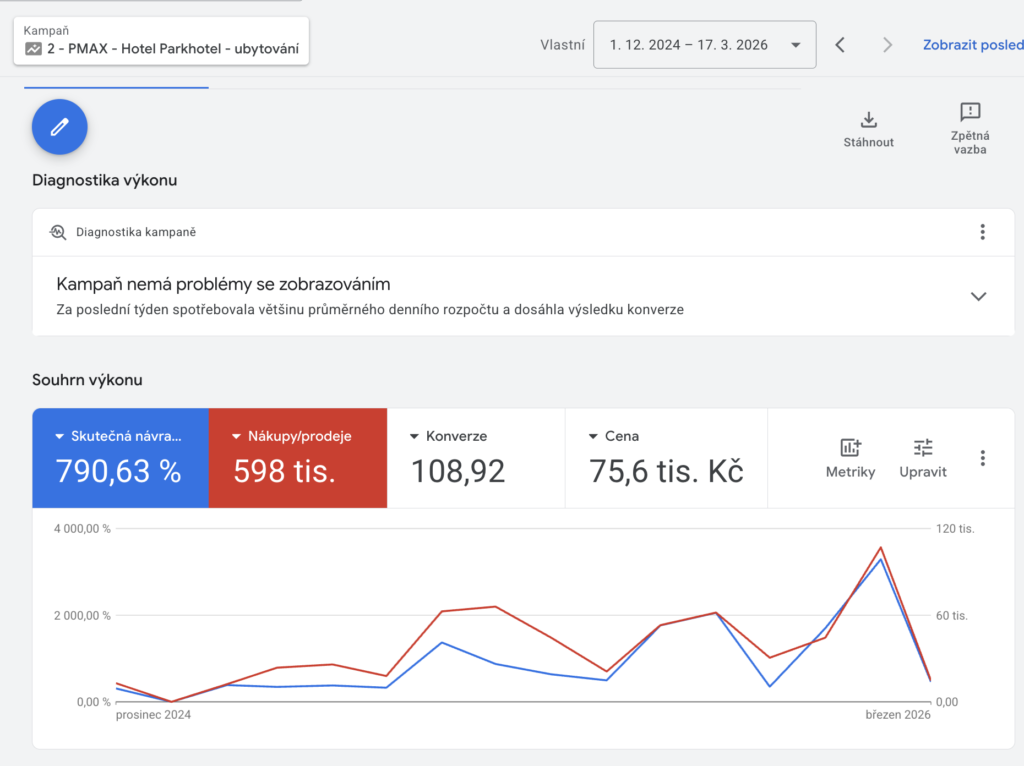Open the Metriky chart metrics icon
Viewport: 1024px width, 766px height.
click(850, 448)
